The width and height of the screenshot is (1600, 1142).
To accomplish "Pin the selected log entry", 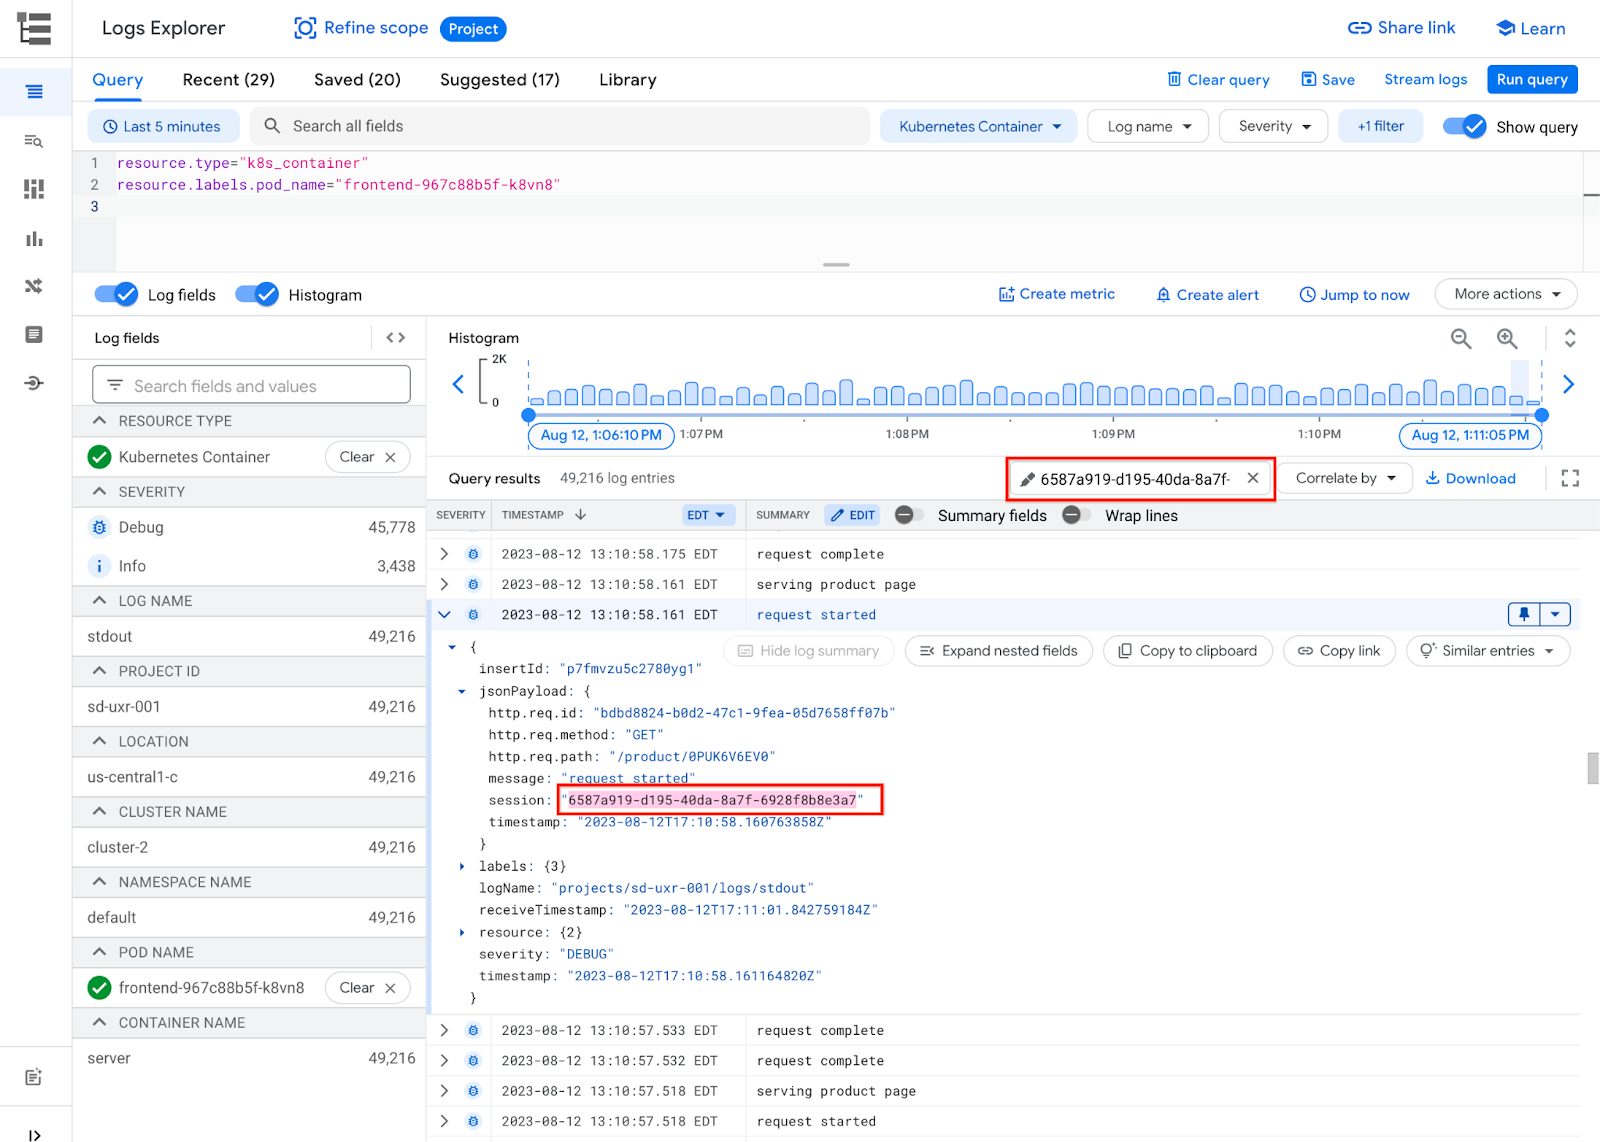I will 1524,614.
